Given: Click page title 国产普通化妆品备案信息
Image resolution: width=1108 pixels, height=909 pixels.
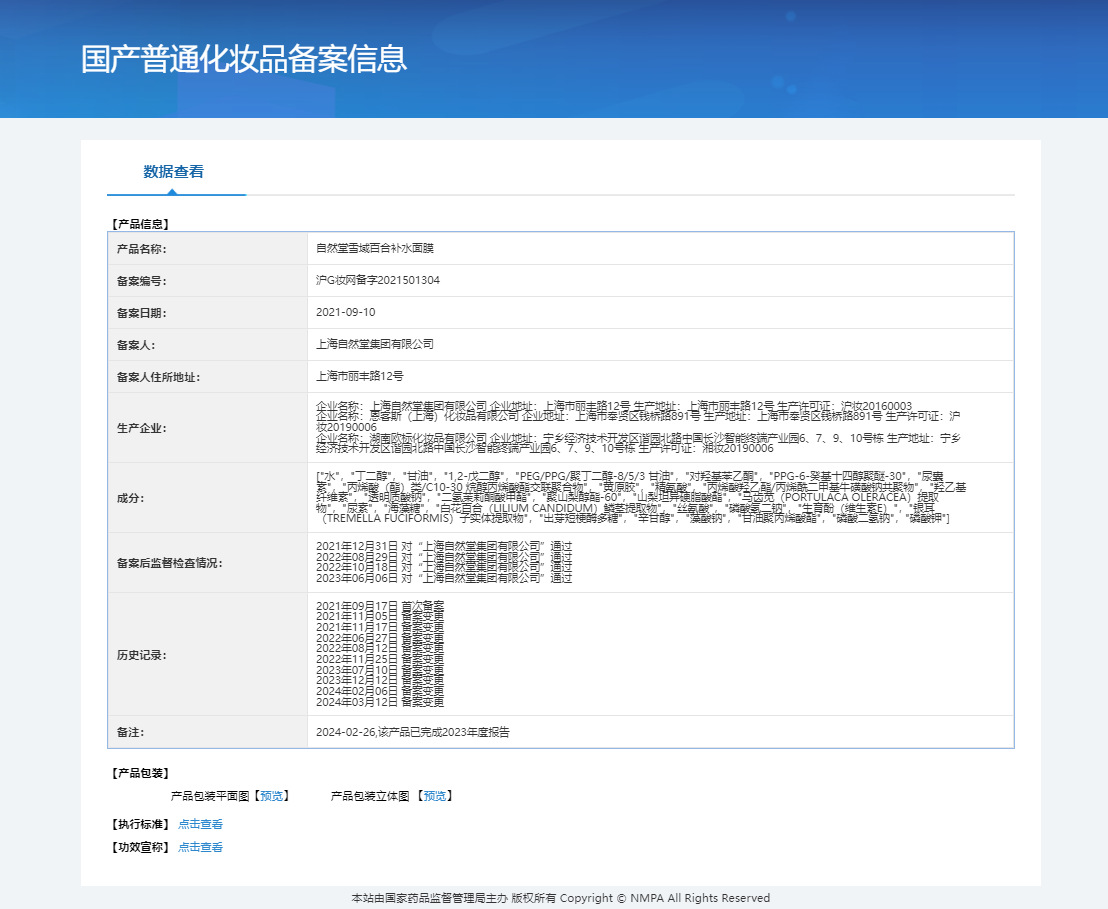Looking at the screenshot, I should tap(244, 59).
